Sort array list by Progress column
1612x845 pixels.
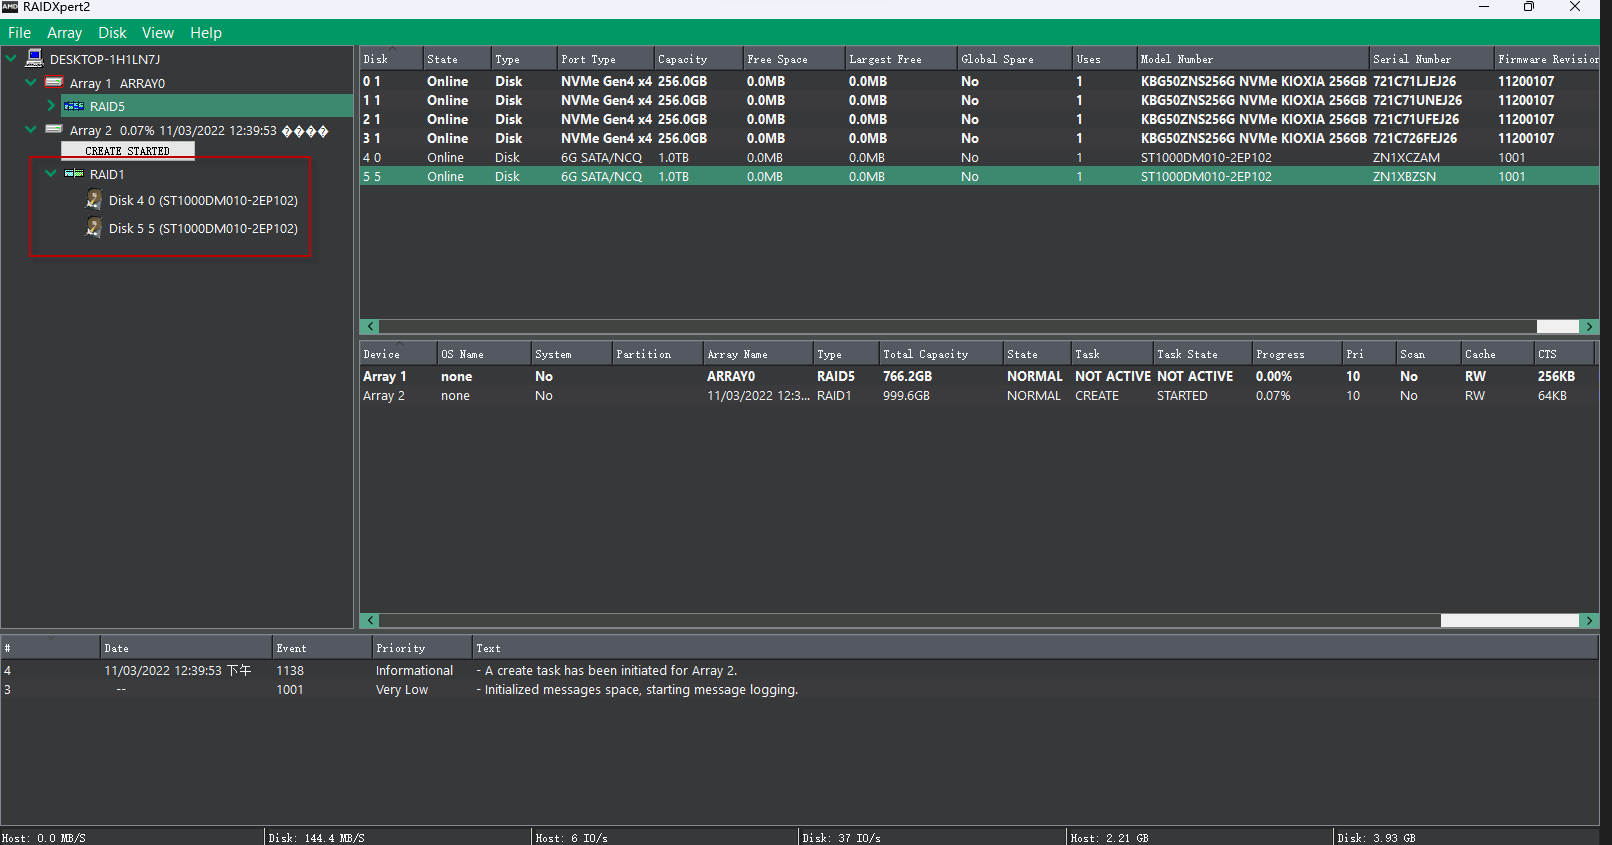tap(1297, 354)
